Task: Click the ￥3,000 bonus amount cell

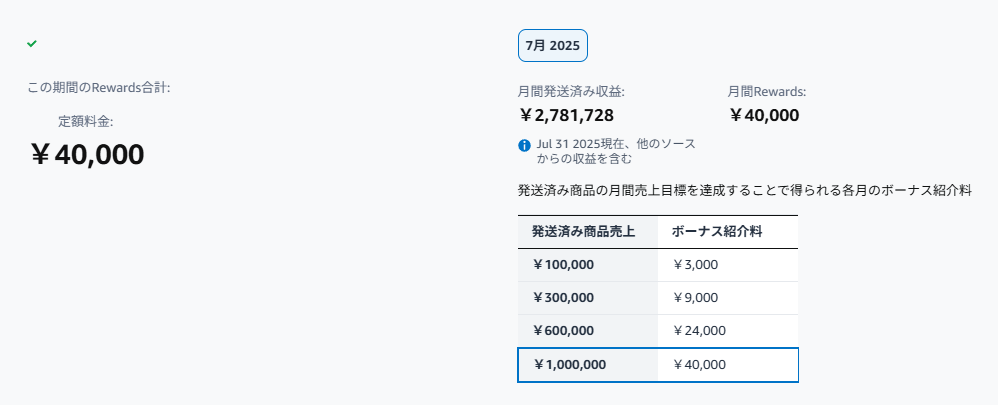Action: [x=727, y=265]
